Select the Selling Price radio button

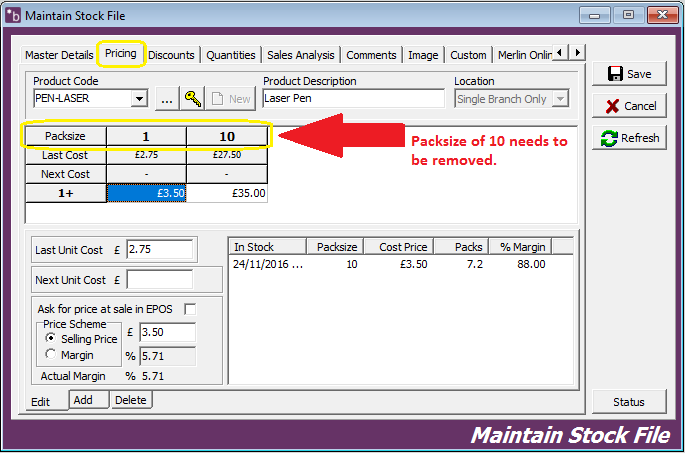[51, 338]
